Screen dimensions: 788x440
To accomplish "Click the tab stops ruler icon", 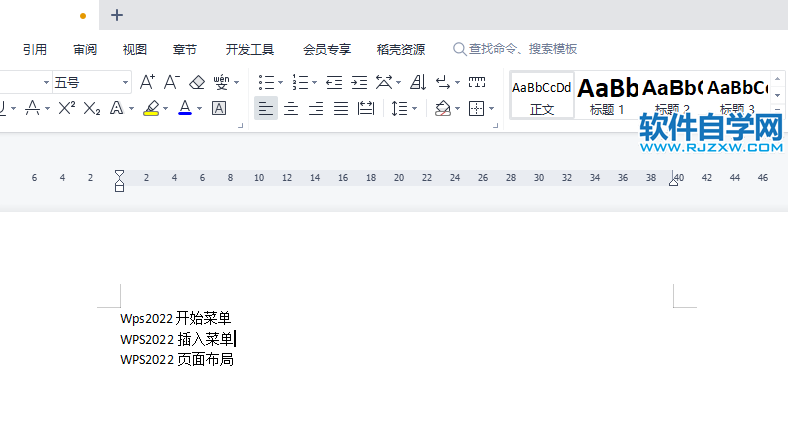I will tap(476, 82).
